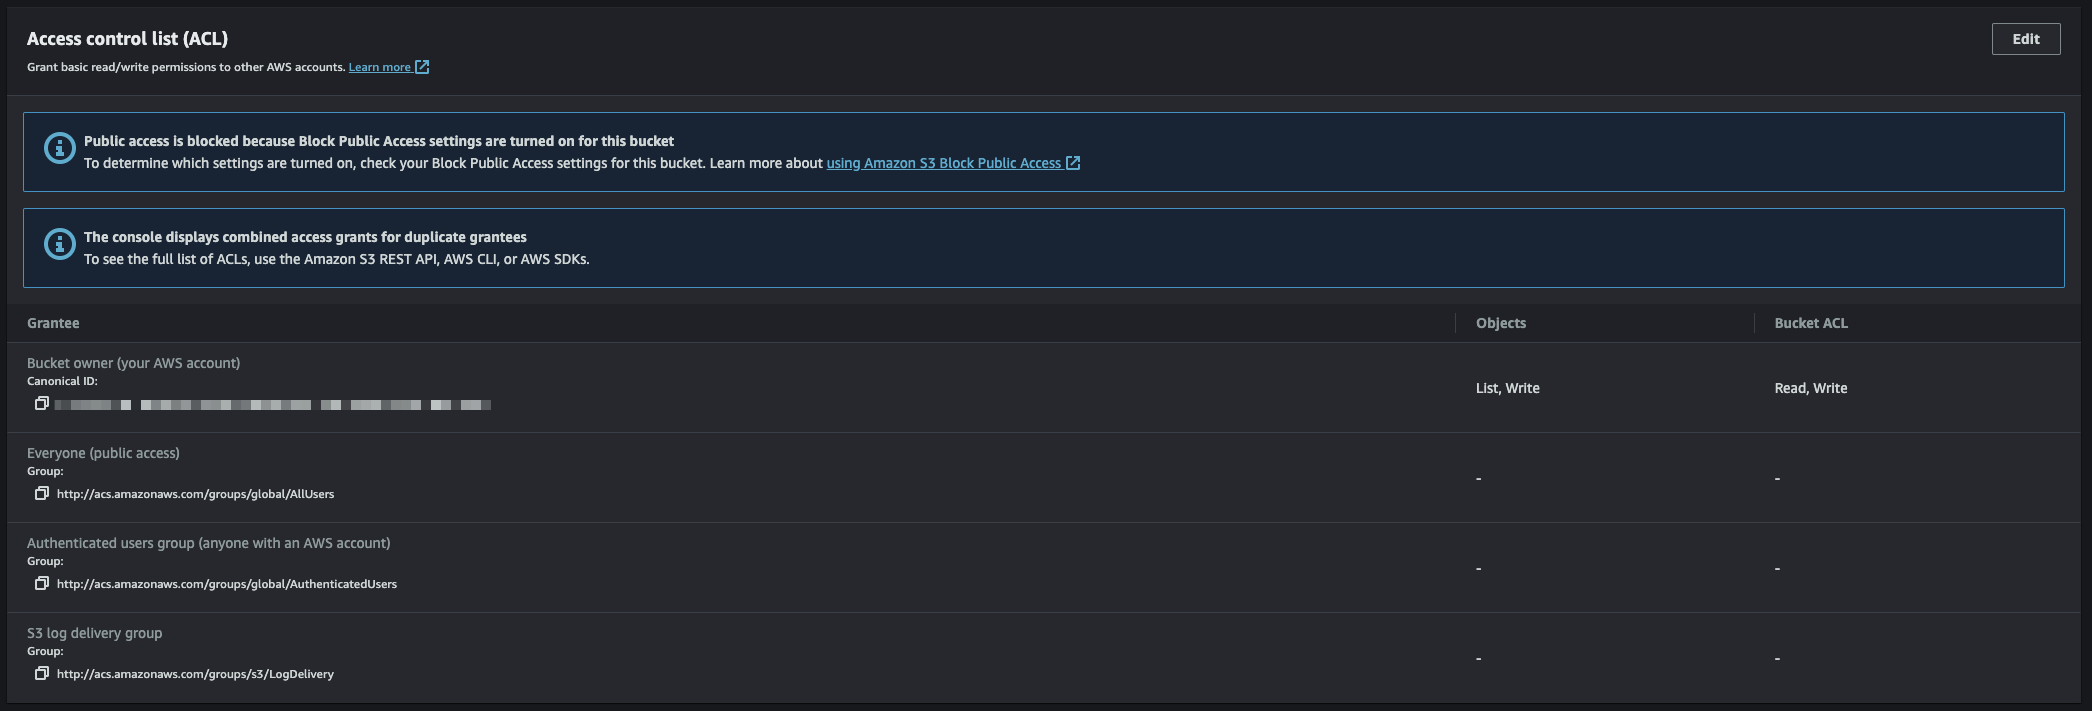Click the info icon in combined access grants banner
The height and width of the screenshot is (711, 2092).
60,244
